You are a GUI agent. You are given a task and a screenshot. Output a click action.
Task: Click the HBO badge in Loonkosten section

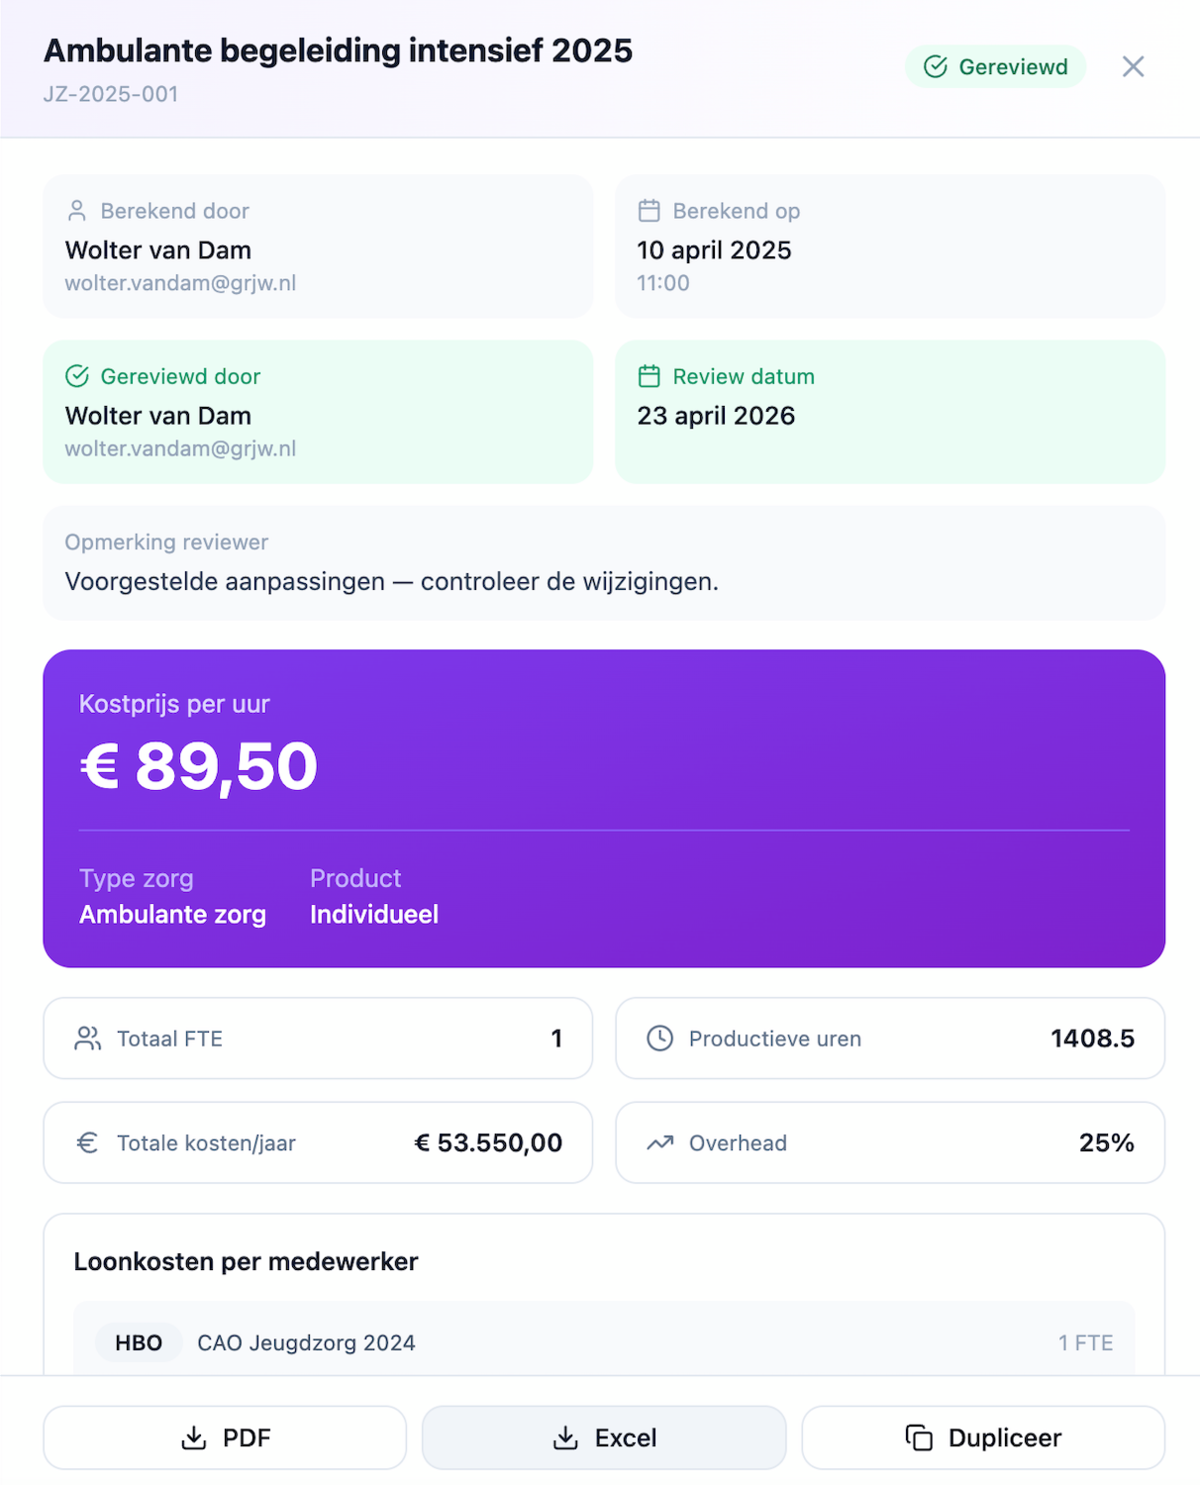[139, 1343]
